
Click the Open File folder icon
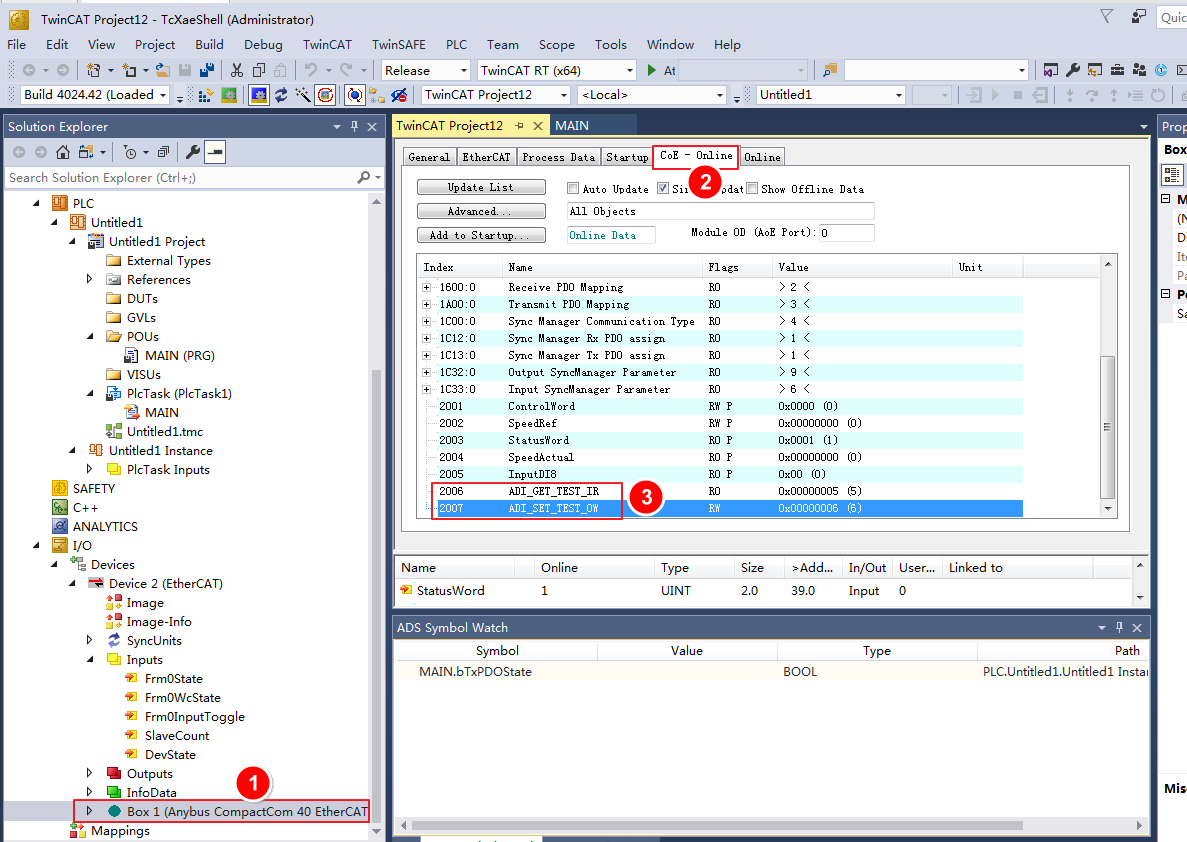[163, 70]
